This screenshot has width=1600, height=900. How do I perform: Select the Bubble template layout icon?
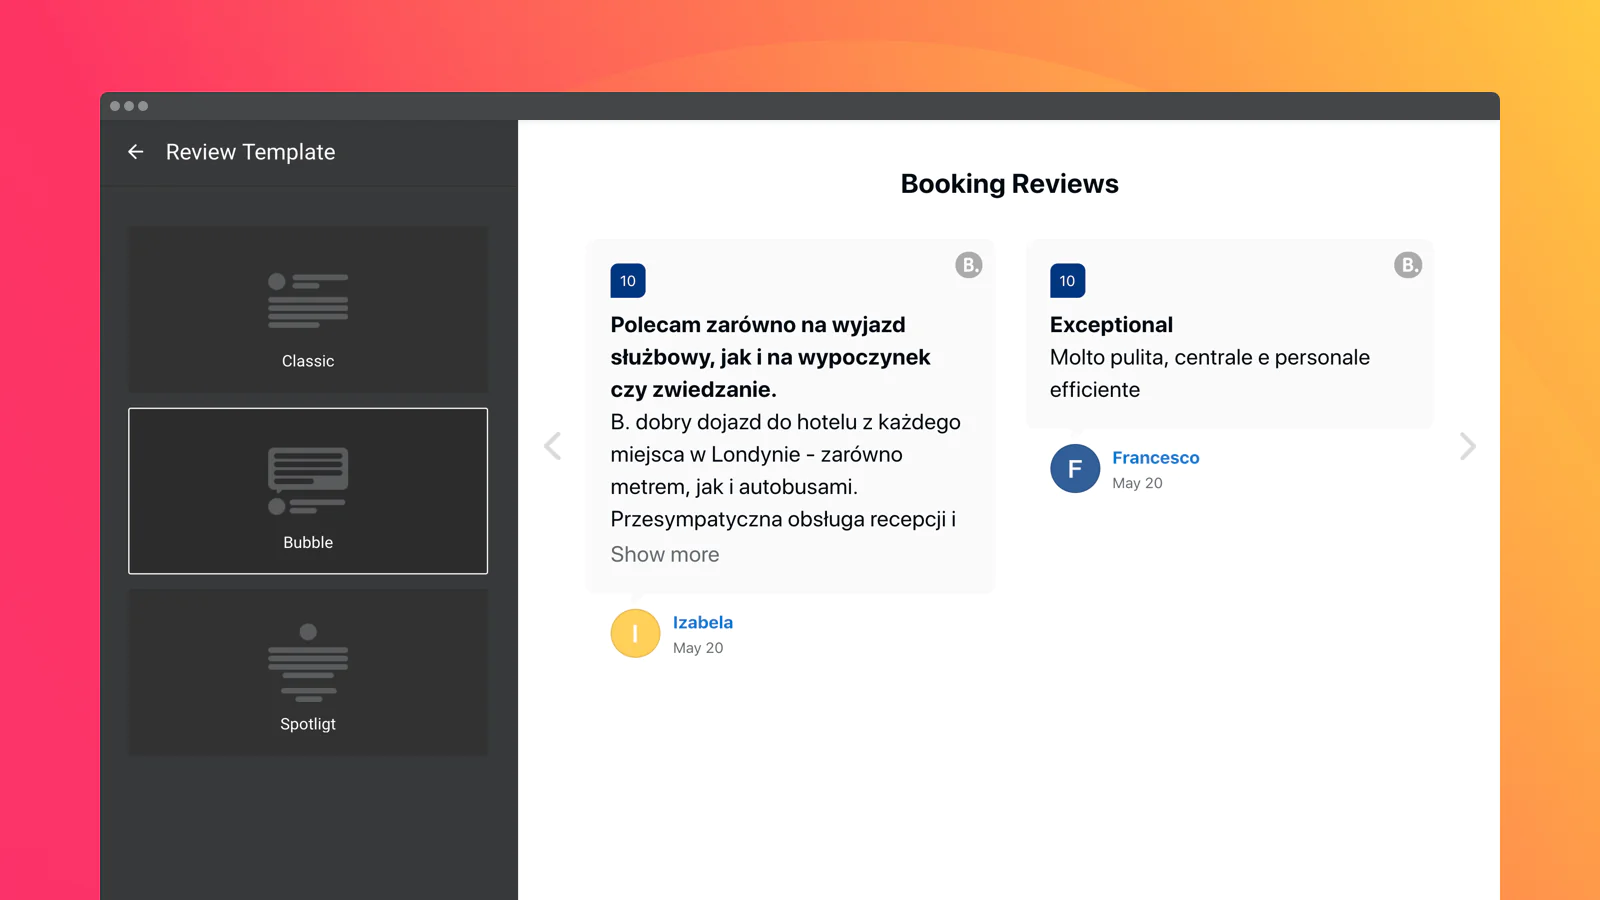pyautogui.click(x=308, y=481)
